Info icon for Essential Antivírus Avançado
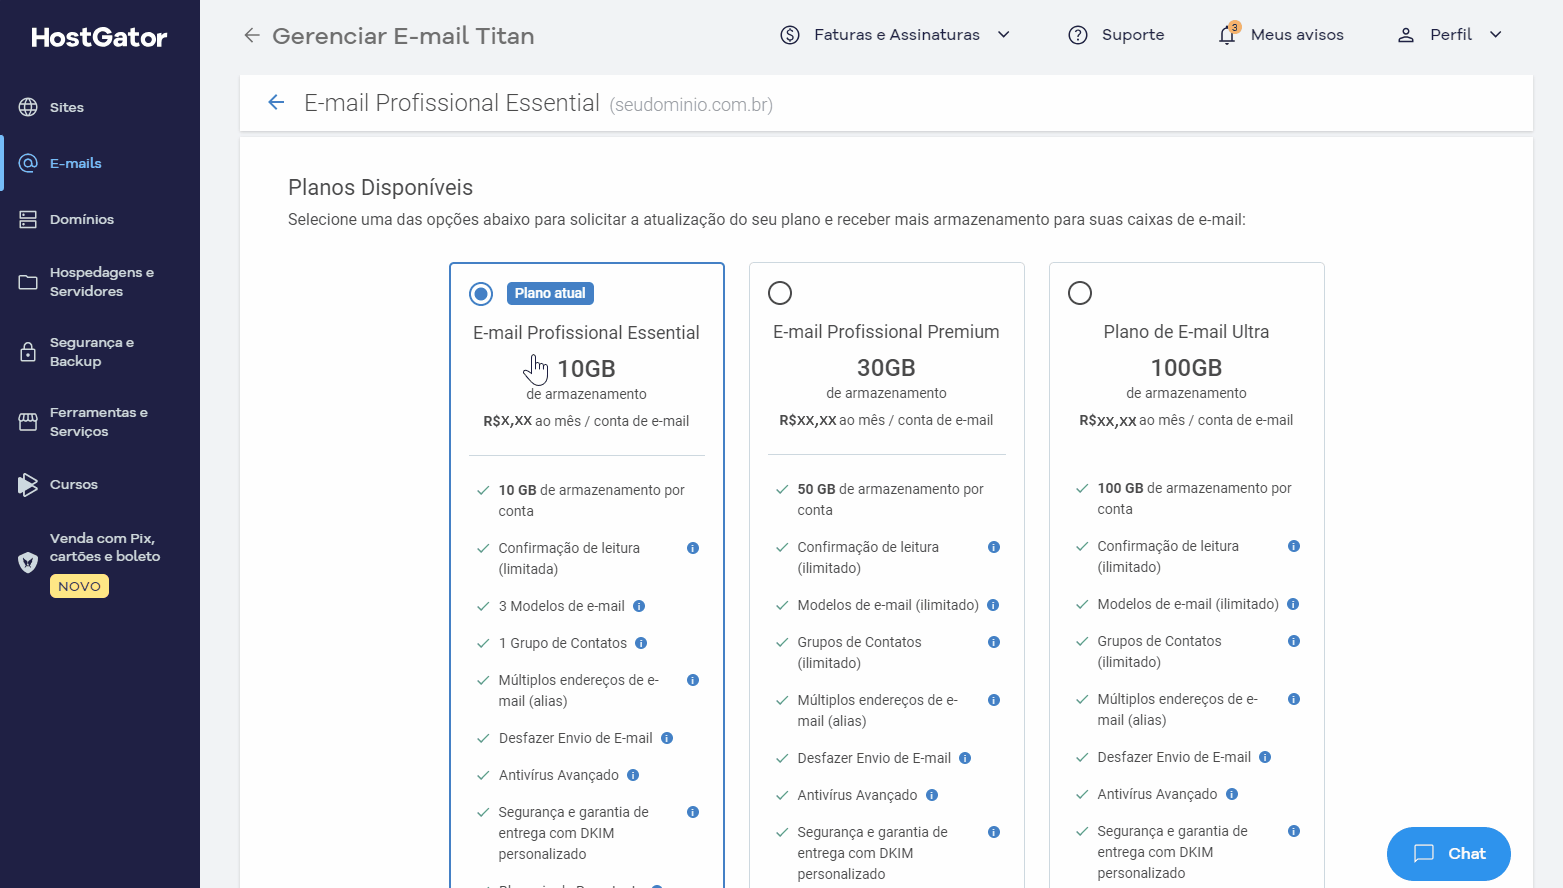 tap(633, 775)
